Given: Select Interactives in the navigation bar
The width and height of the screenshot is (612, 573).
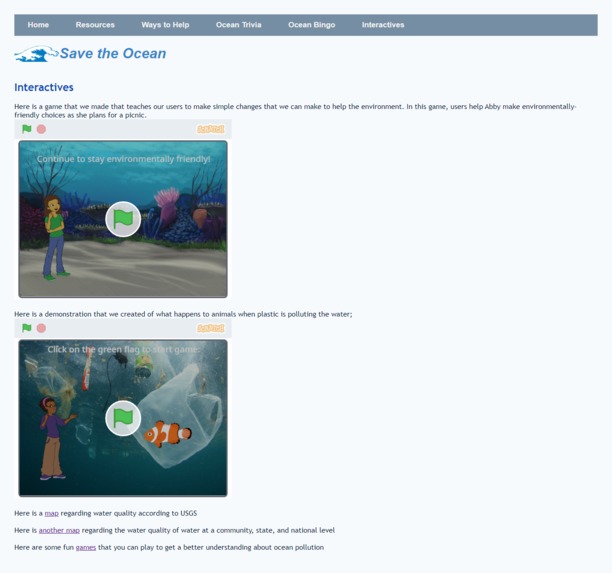Looking at the screenshot, I should click(383, 25).
